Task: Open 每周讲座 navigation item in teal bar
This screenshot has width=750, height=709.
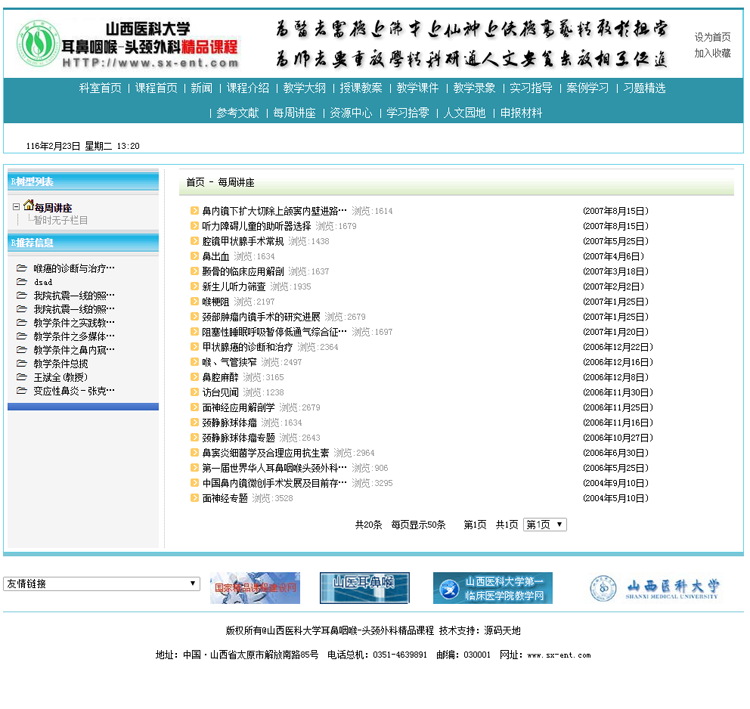Action: pos(294,113)
